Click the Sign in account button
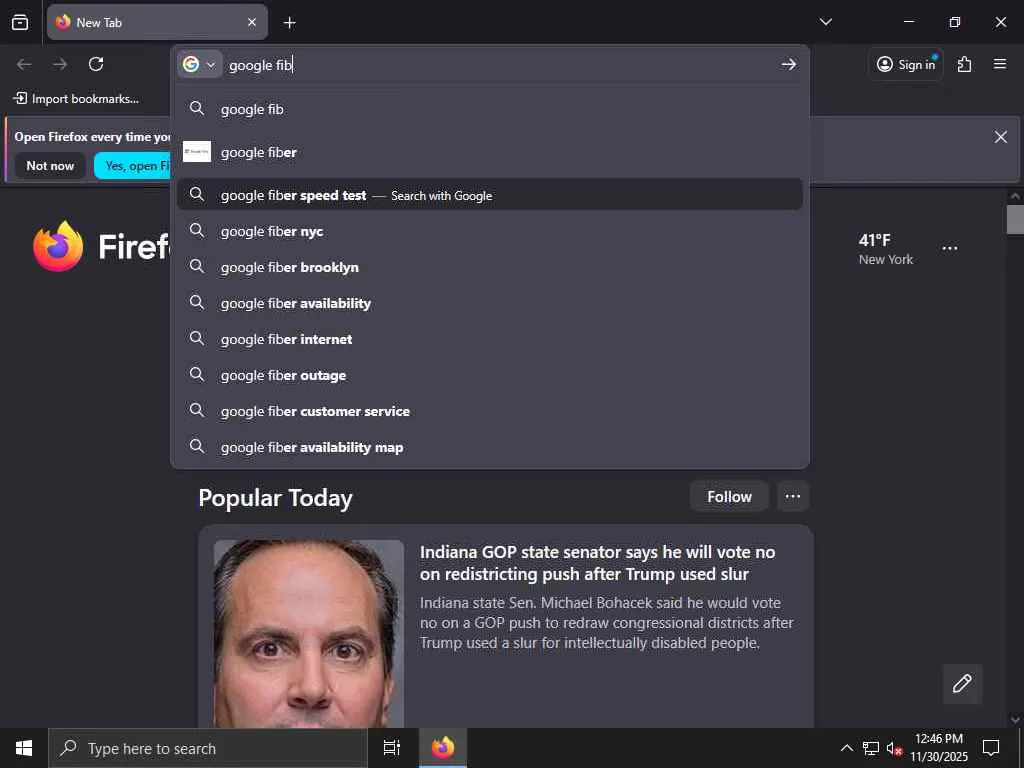1024x768 pixels. [x=906, y=64]
